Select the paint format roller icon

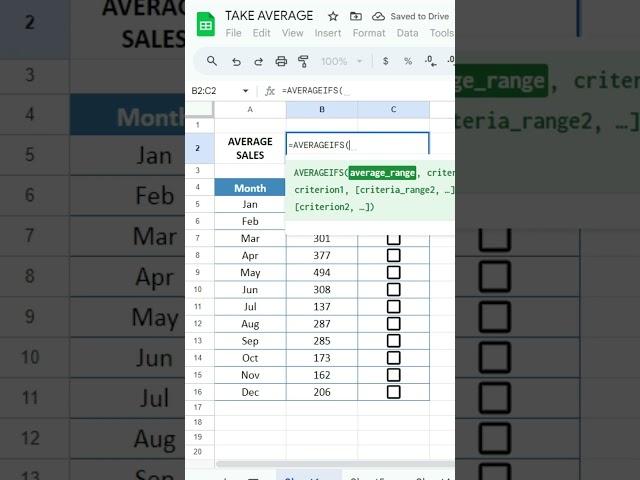pyautogui.click(x=303, y=62)
